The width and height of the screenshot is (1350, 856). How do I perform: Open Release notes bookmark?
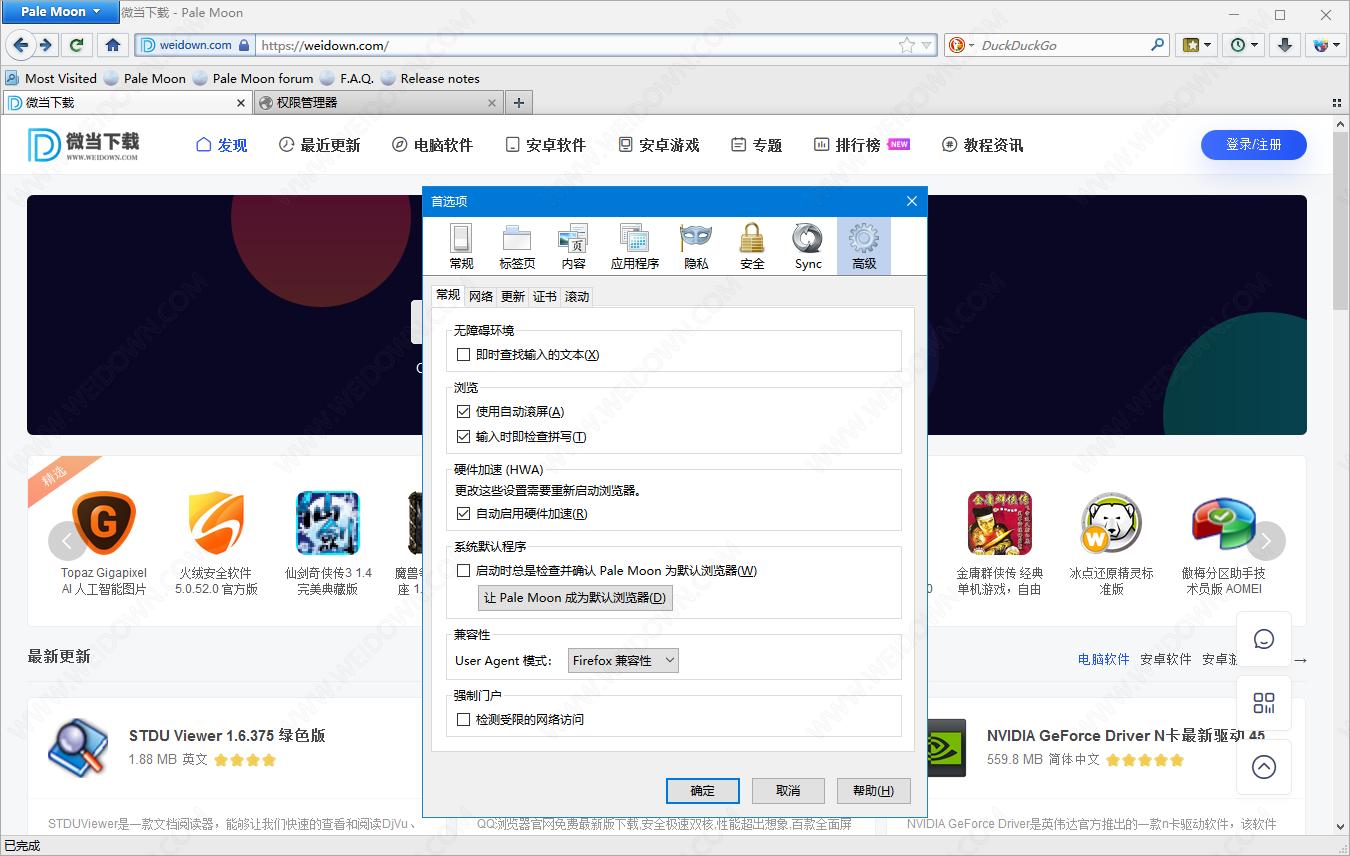[430, 78]
